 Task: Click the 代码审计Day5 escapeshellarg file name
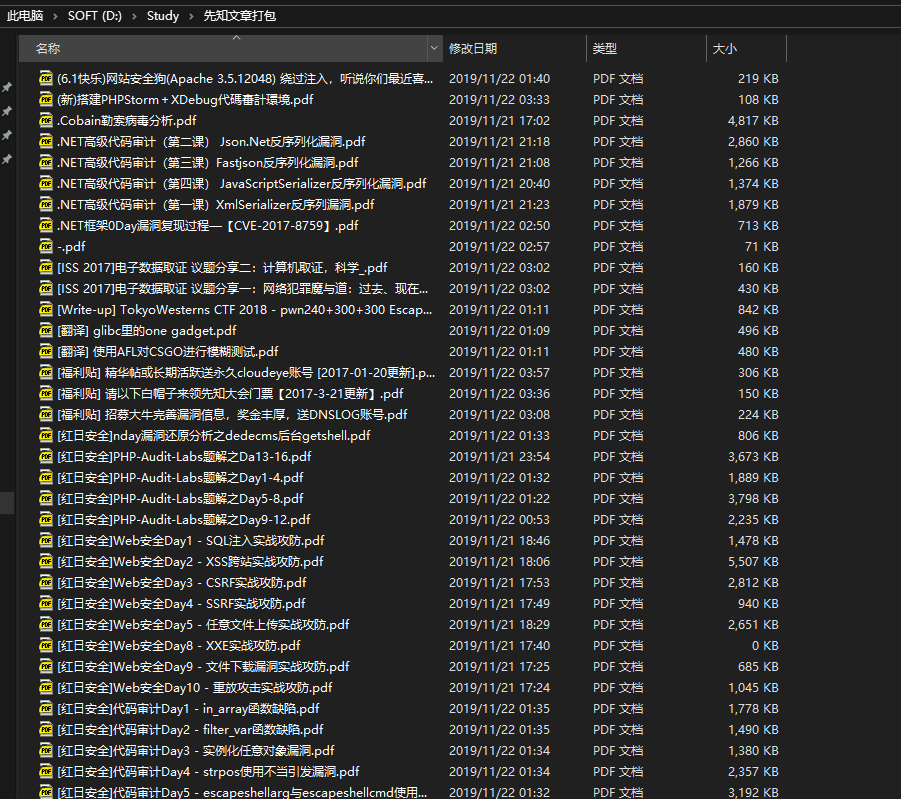(x=242, y=792)
